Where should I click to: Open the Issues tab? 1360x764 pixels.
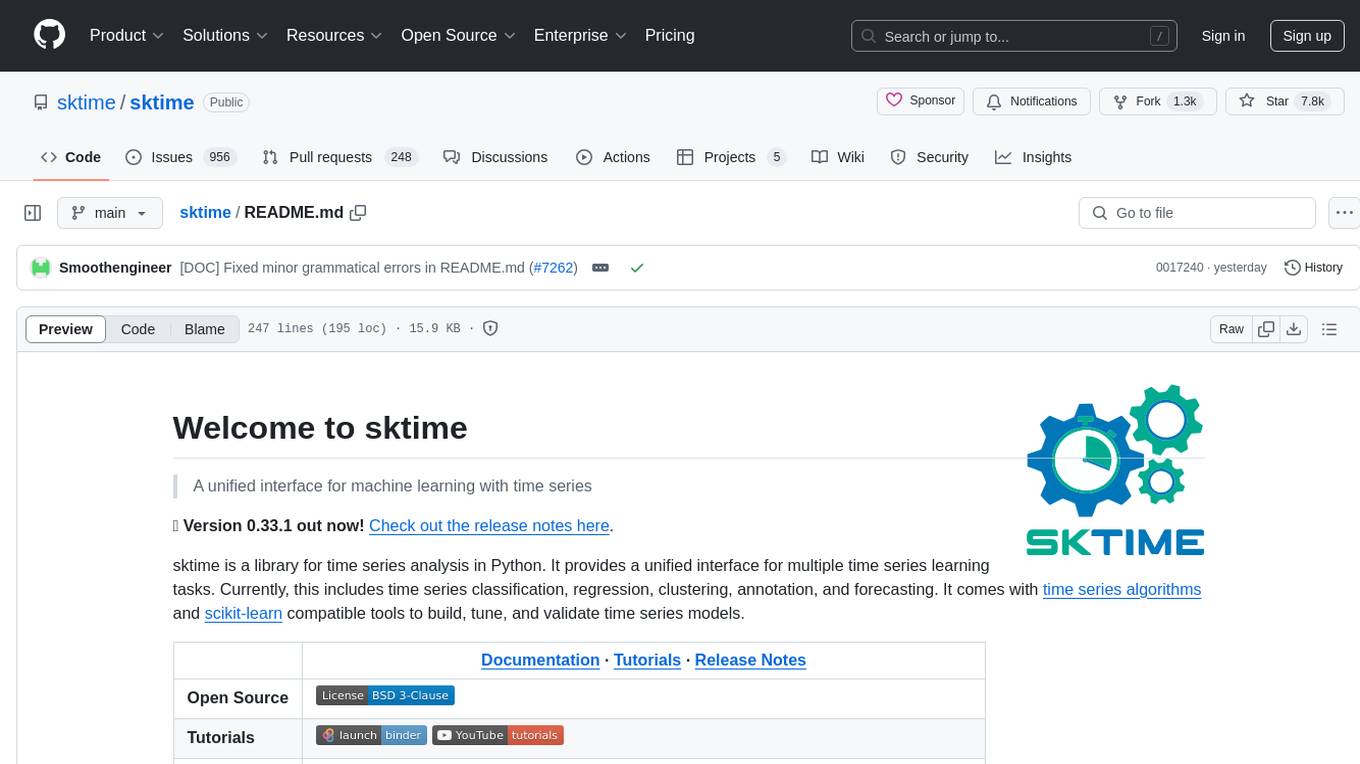coord(180,157)
